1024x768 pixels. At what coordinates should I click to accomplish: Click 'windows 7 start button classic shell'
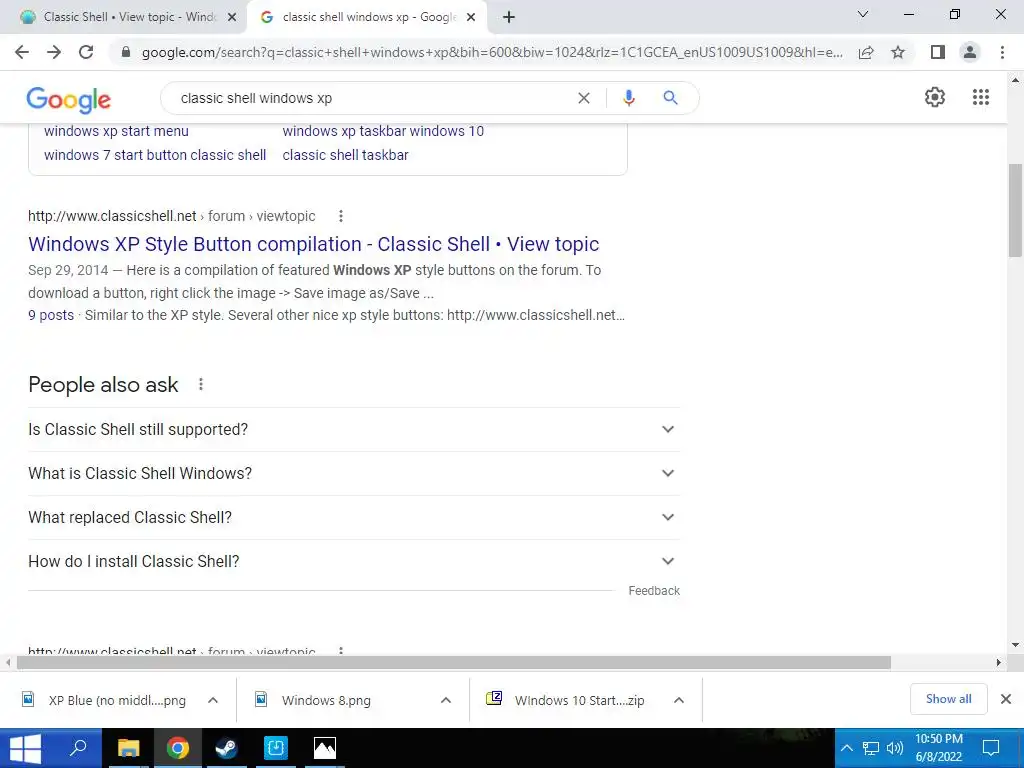coord(155,155)
